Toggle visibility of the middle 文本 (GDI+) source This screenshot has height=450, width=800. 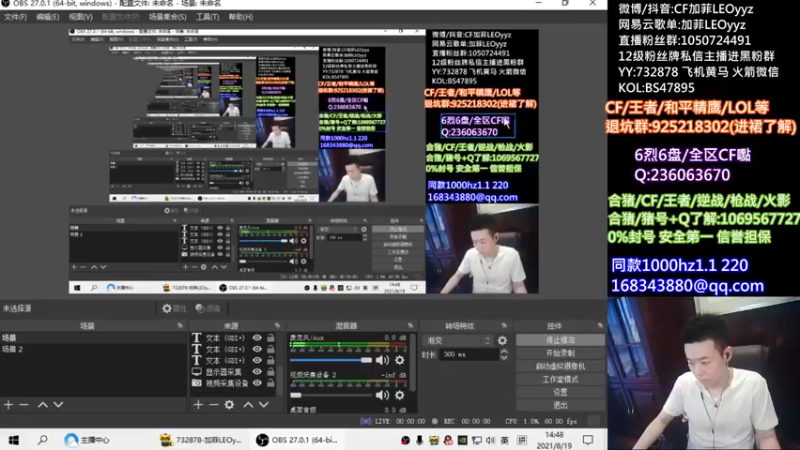tap(257, 349)
